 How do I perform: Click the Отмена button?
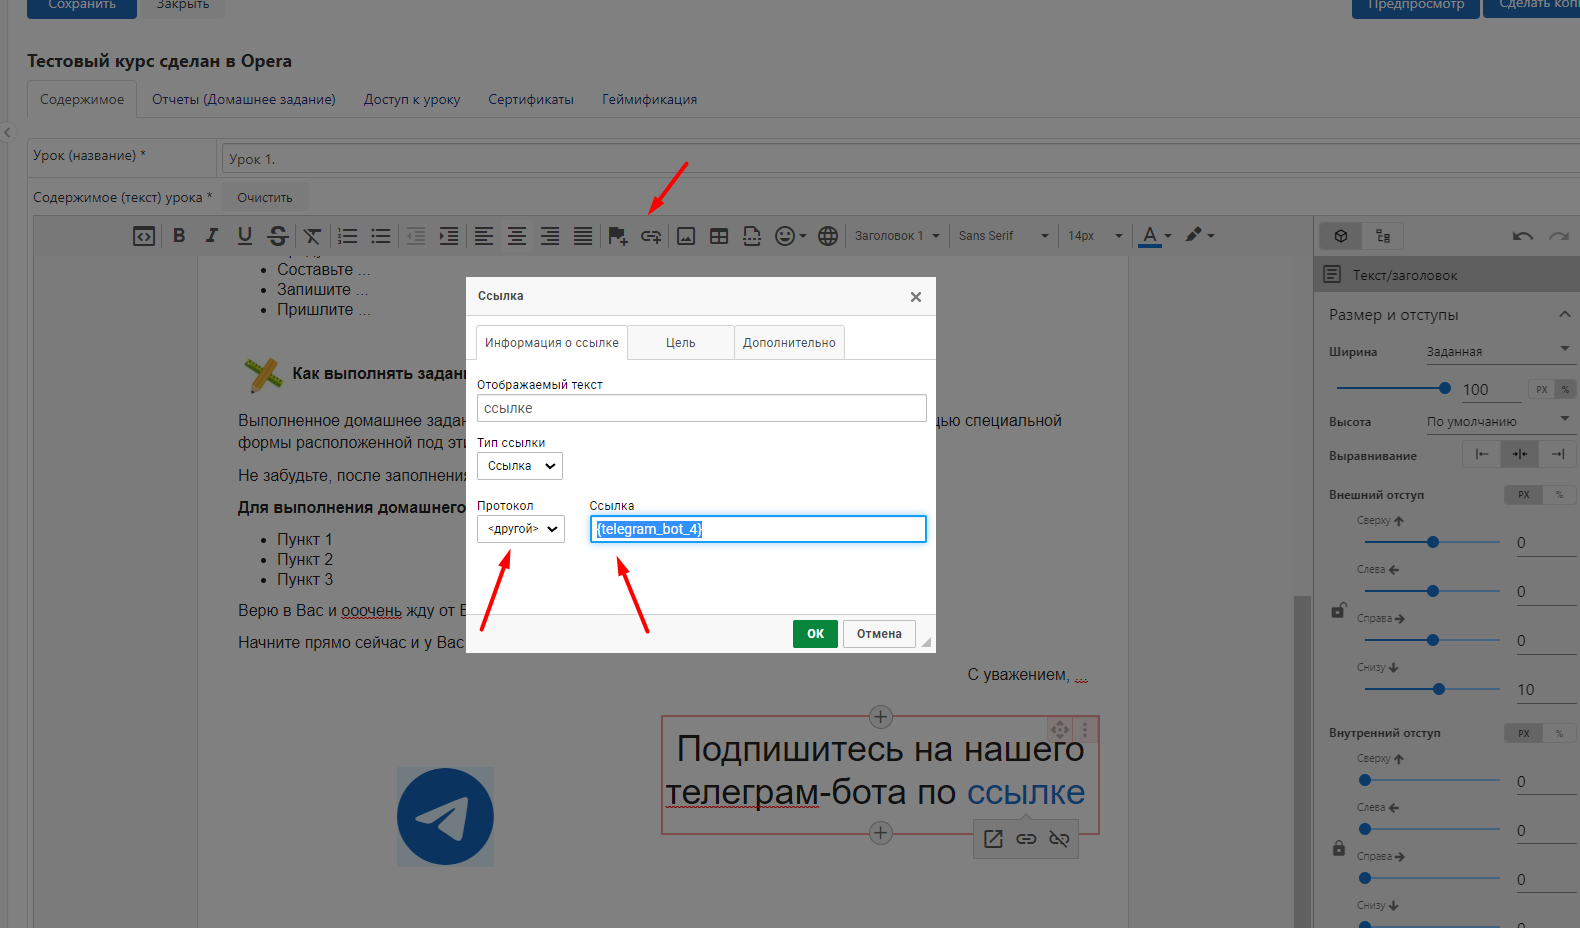click(879, 634)
